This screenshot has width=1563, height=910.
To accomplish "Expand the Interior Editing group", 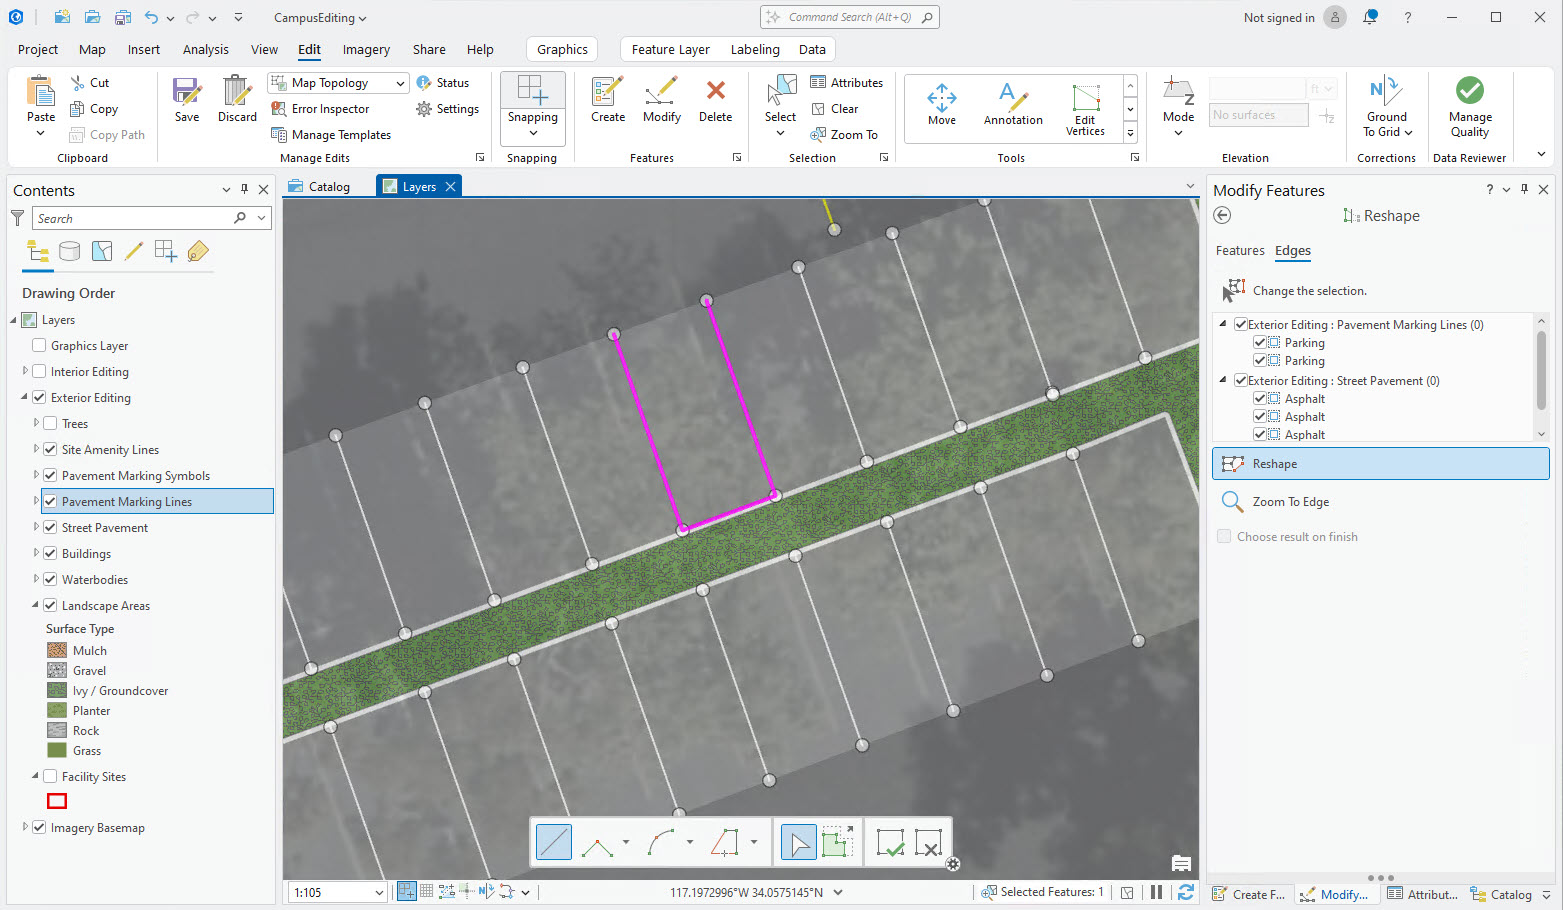I will coord(25,371).
